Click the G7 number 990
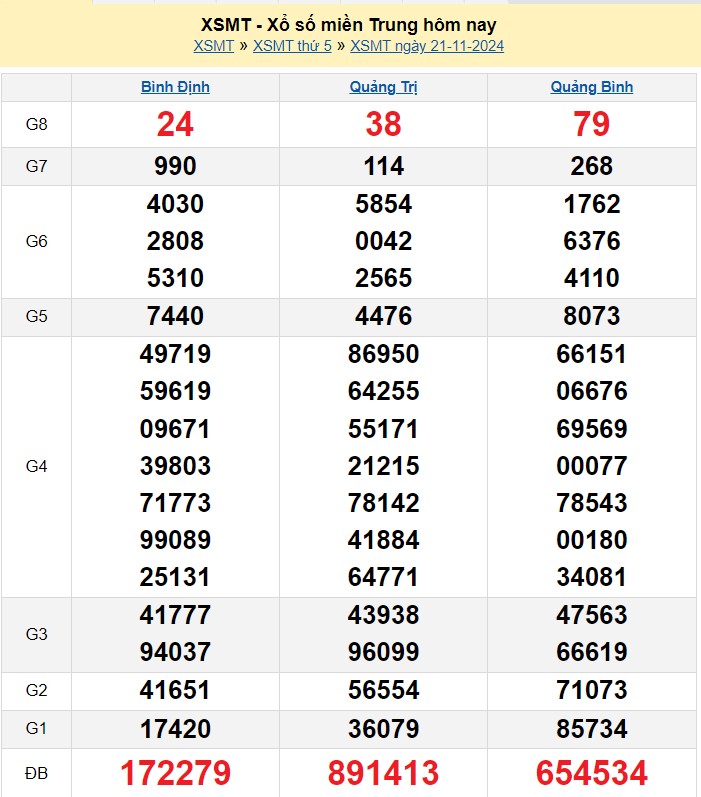701x797 pixels. pyautogui.click(x=175, y=166)
